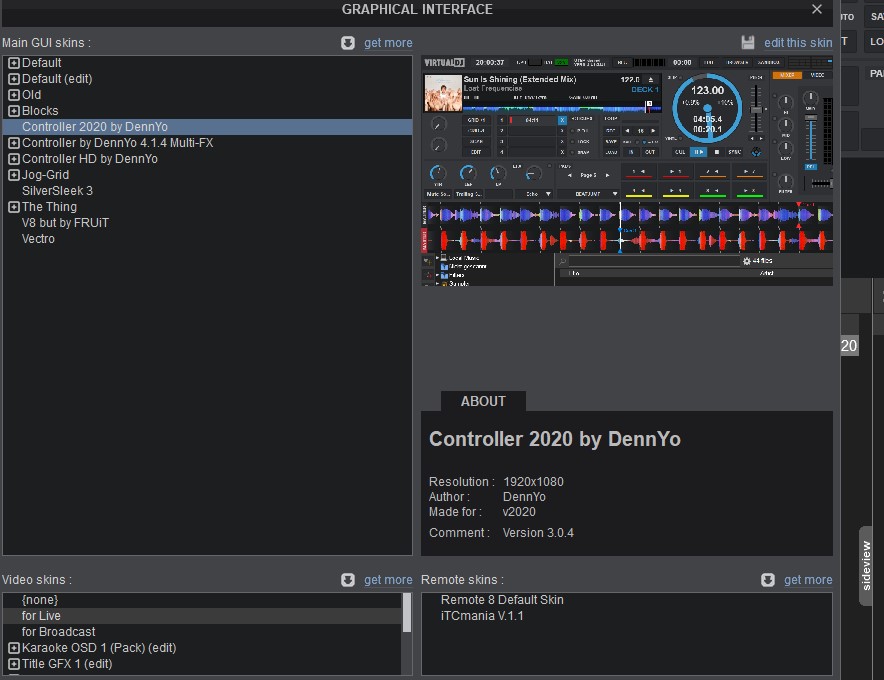The image size is (884, 680).
Task: Switch to the ABOUT tab
Action: point(483,401)
